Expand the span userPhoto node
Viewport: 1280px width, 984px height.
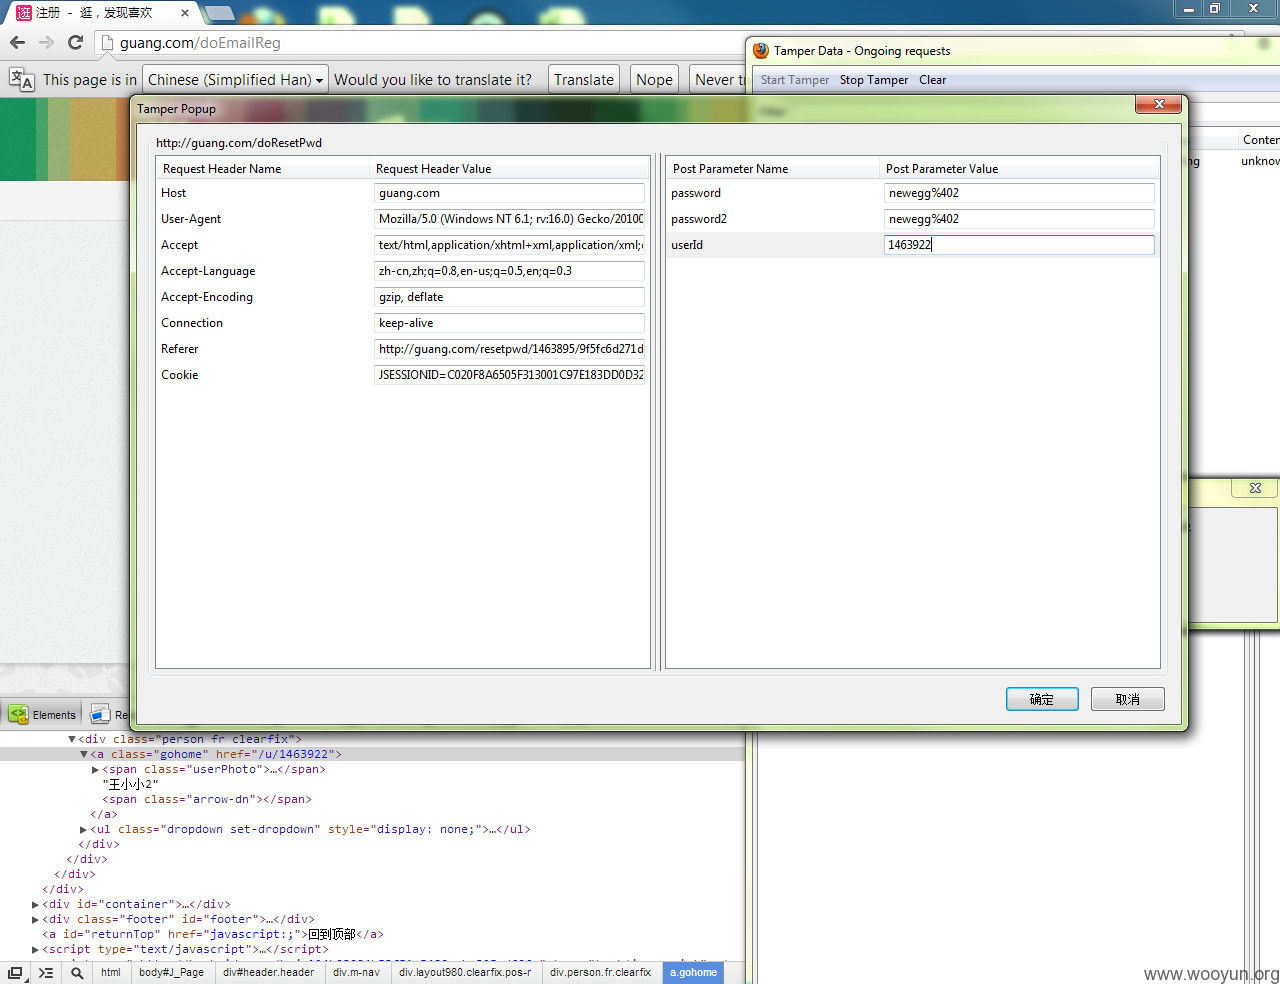pyautogui.click(x=96, y=769)
